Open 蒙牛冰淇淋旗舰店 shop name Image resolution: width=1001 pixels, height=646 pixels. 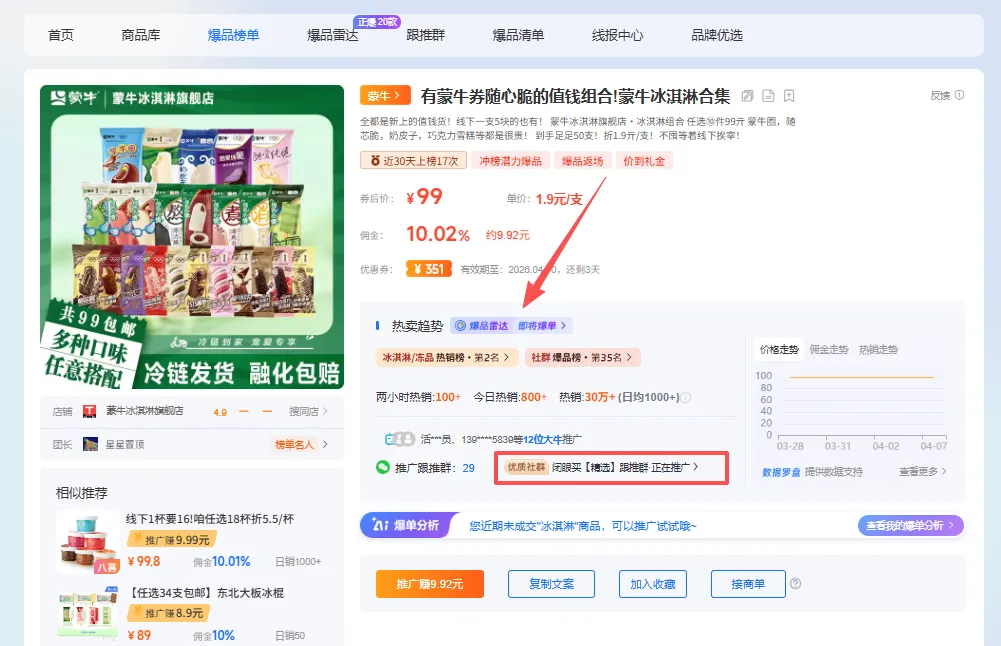144,411
